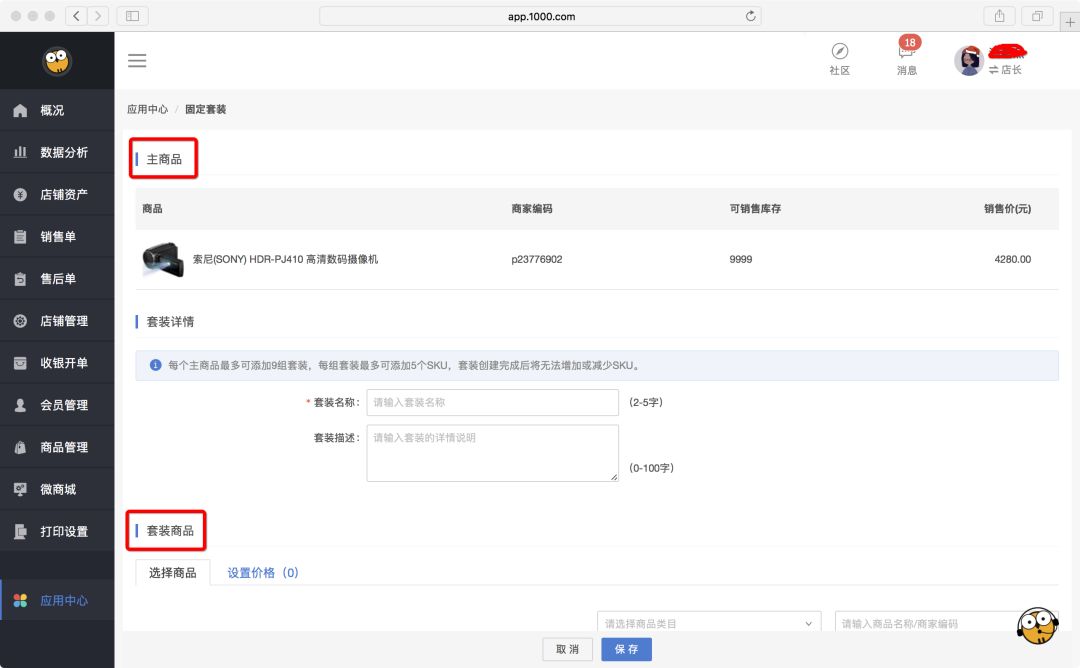Click the 套装名称 input field
This screenshot has width=1080, height=668.
[492, 402]
